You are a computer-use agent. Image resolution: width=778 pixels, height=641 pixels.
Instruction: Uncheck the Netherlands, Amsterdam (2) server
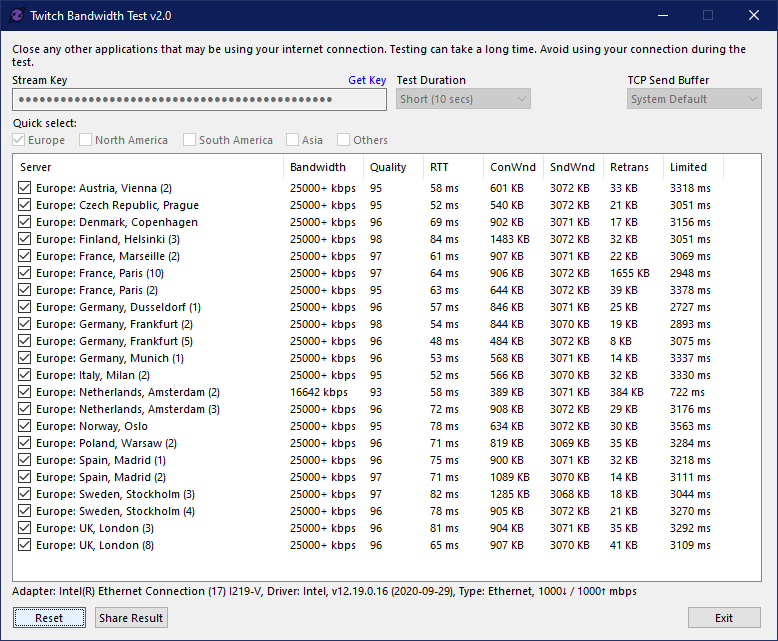(24, 392)
